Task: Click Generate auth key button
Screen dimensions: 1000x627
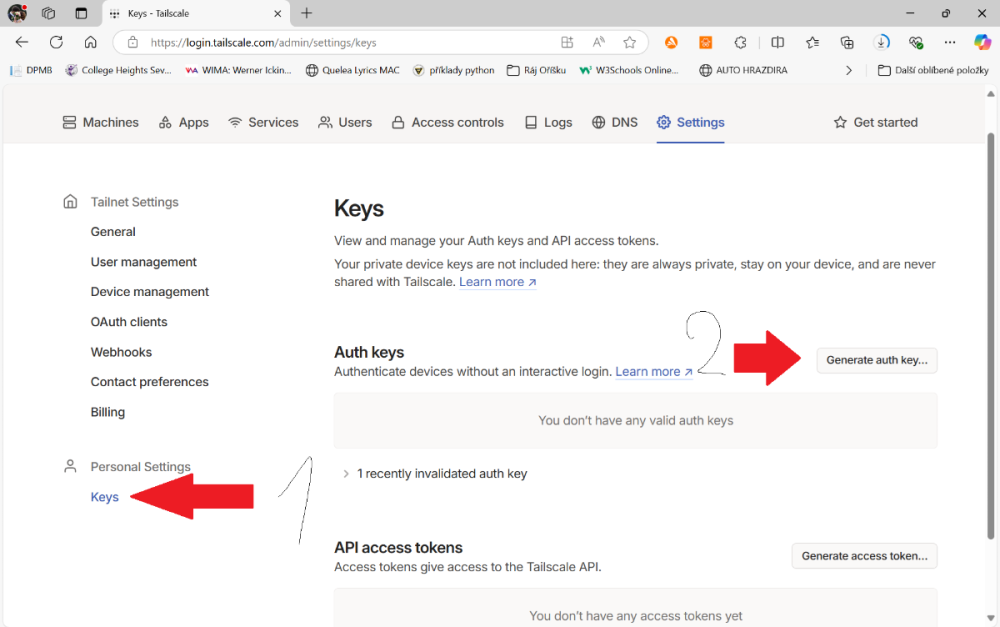Action: [x=876, y=360]
